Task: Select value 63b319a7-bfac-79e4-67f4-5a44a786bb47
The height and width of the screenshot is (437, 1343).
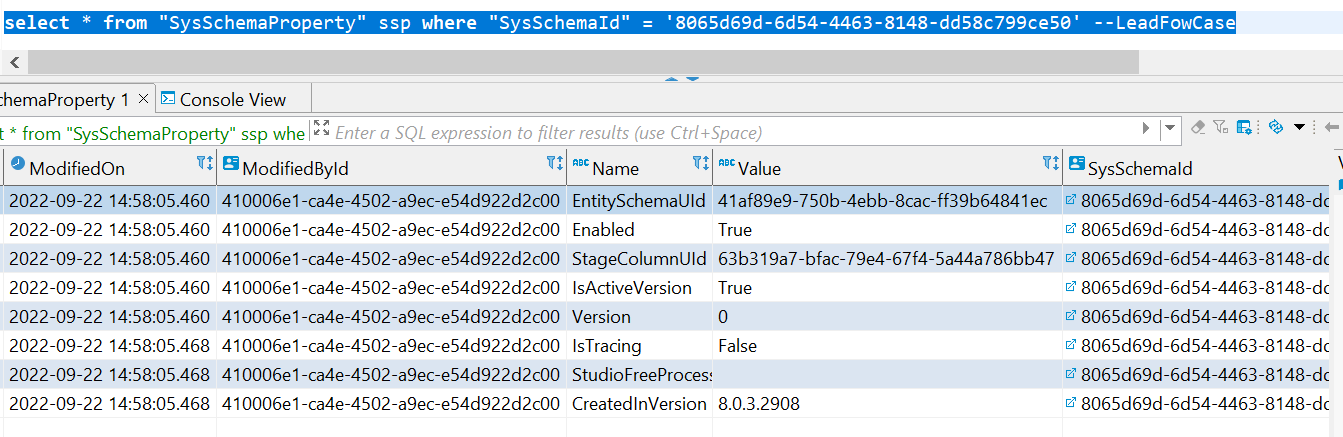Action: tap(887, 259)
